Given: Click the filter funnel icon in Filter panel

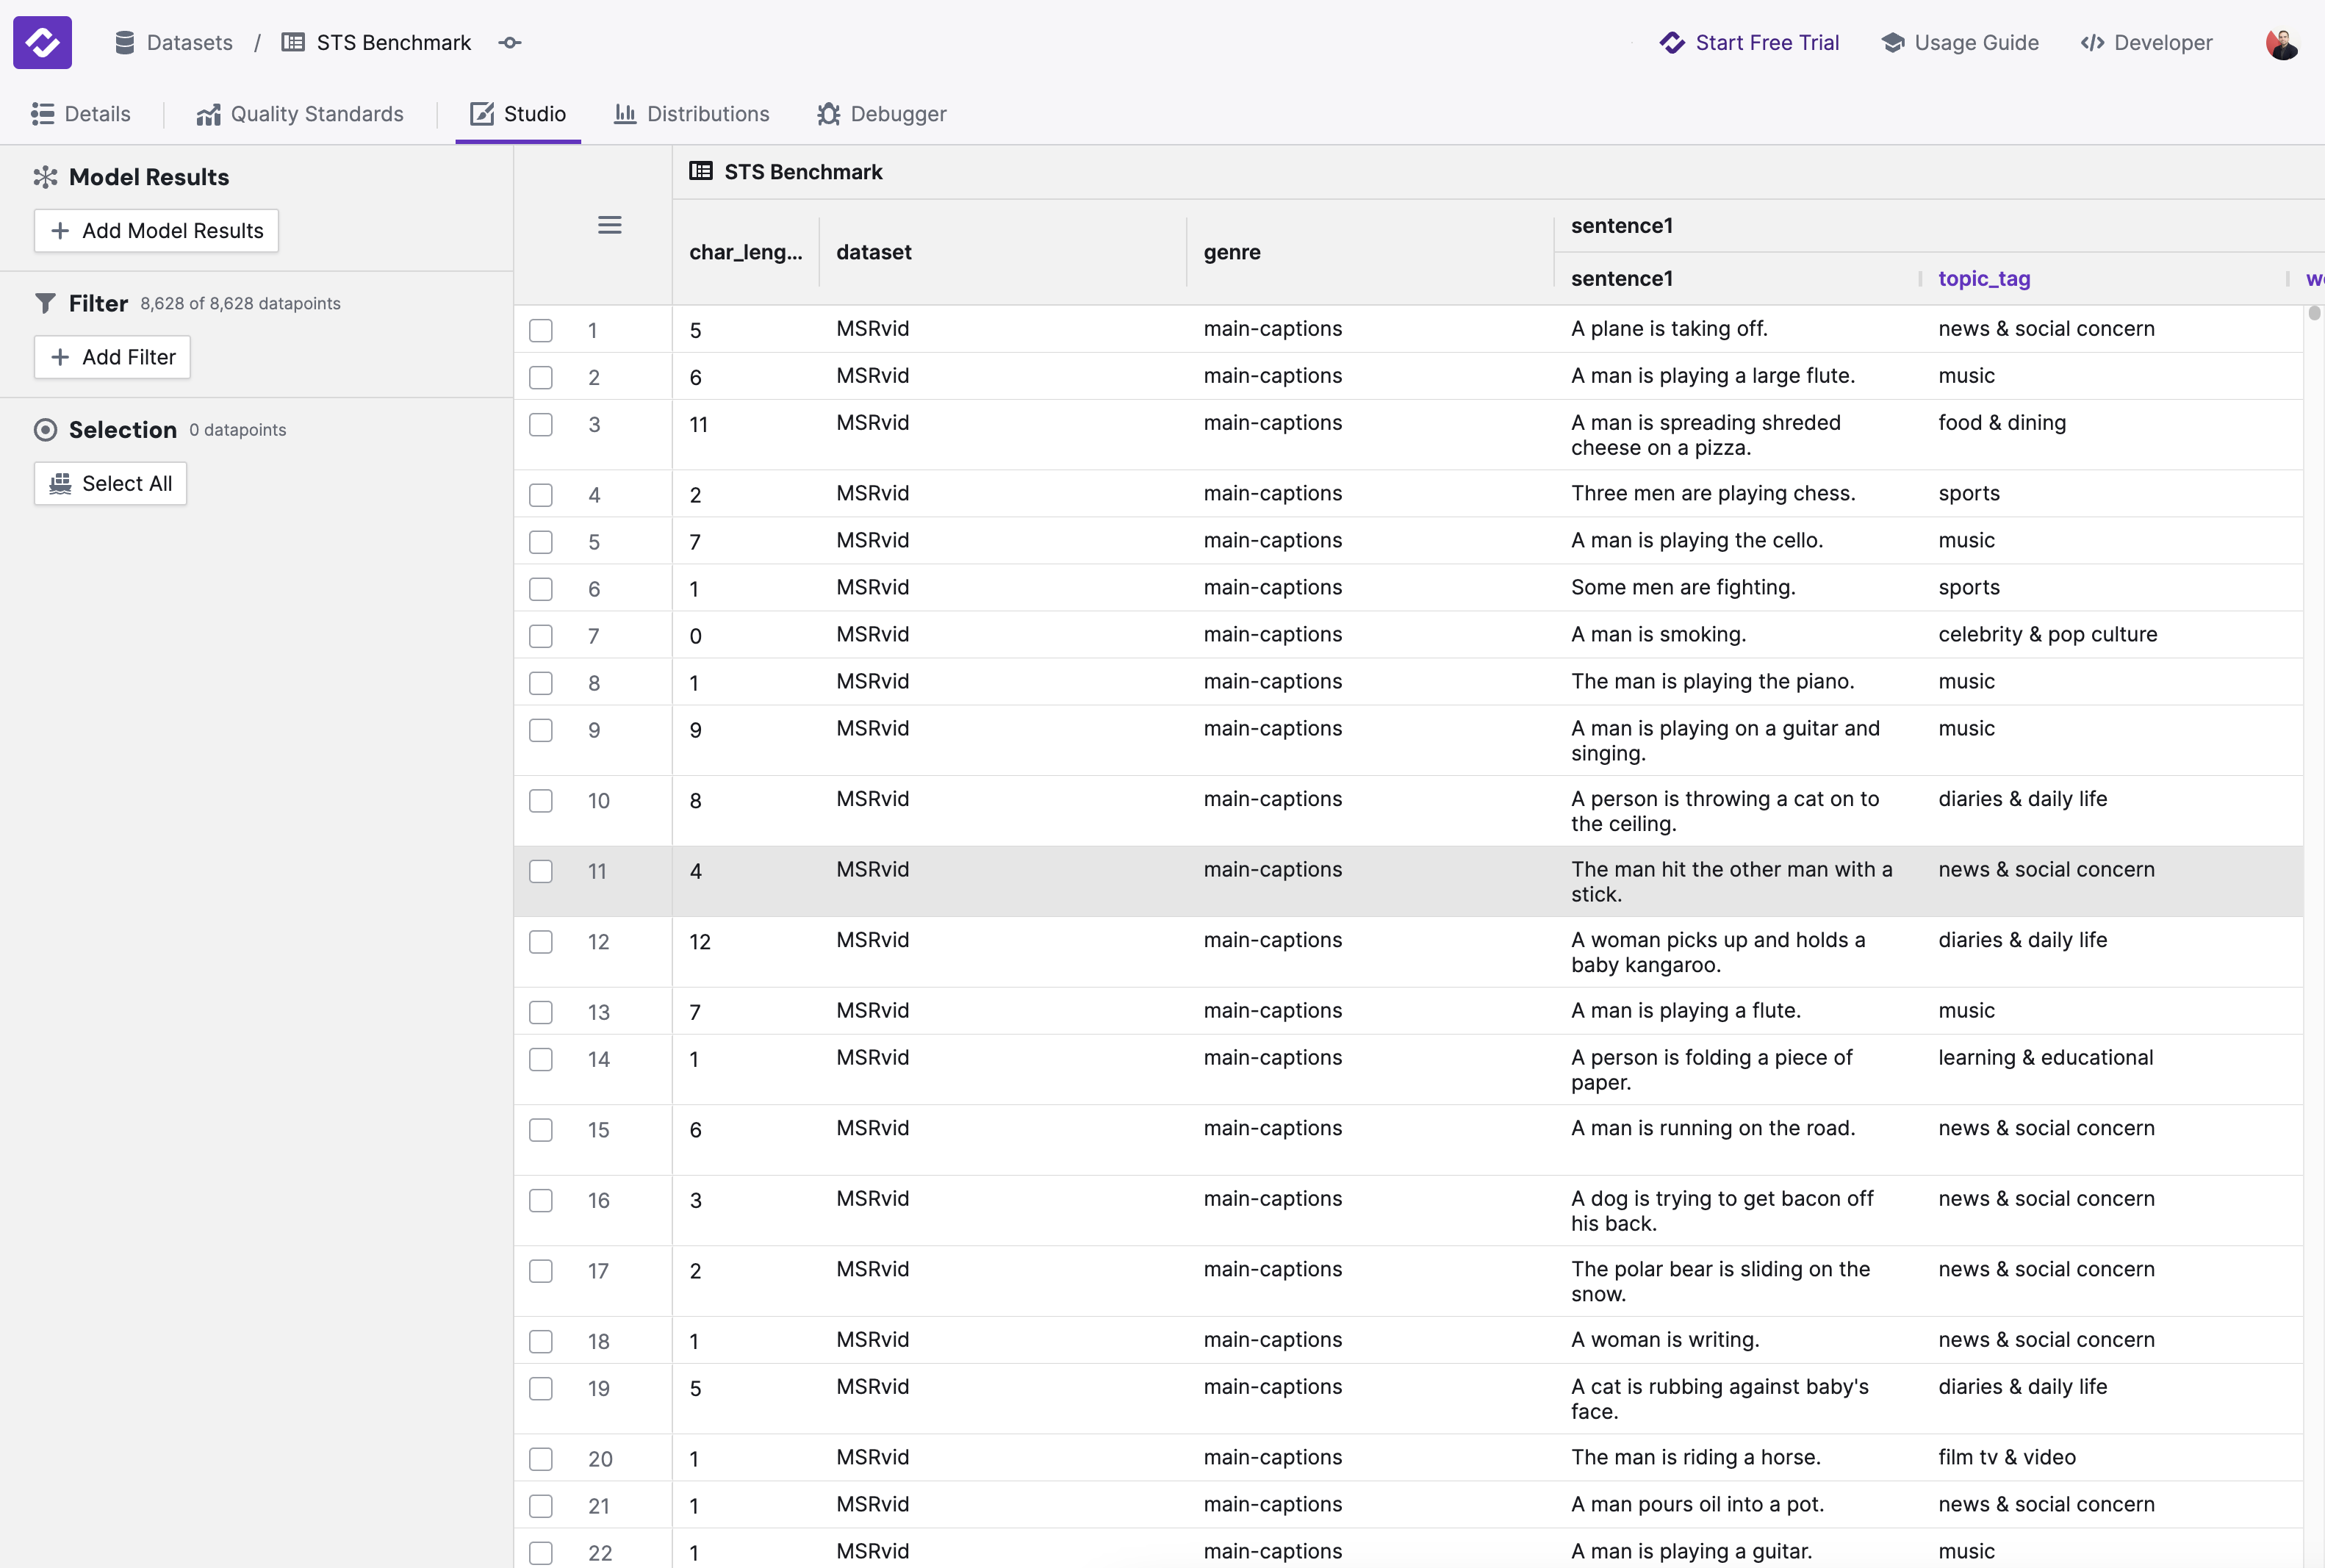Looking at the screenshot, I should point(45,303).
